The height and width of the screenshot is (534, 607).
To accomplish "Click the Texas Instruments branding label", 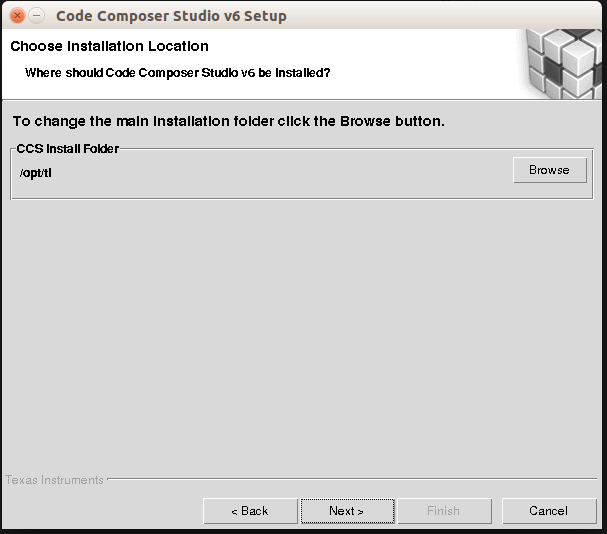I will [x=55, y=480].
